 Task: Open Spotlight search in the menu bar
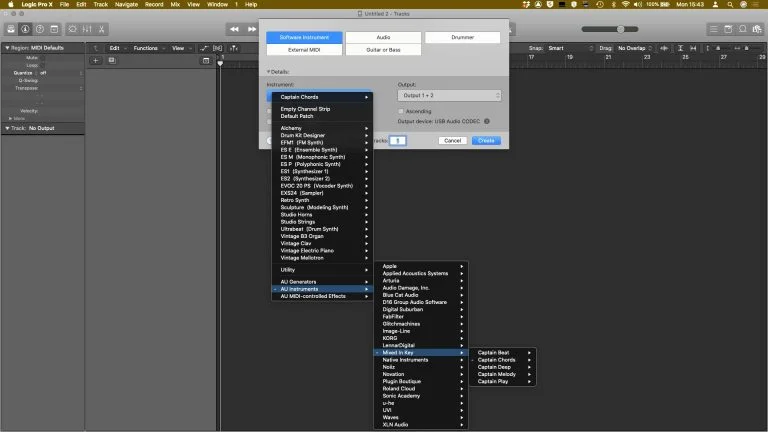pyautogui.click(x=730, y=4)
